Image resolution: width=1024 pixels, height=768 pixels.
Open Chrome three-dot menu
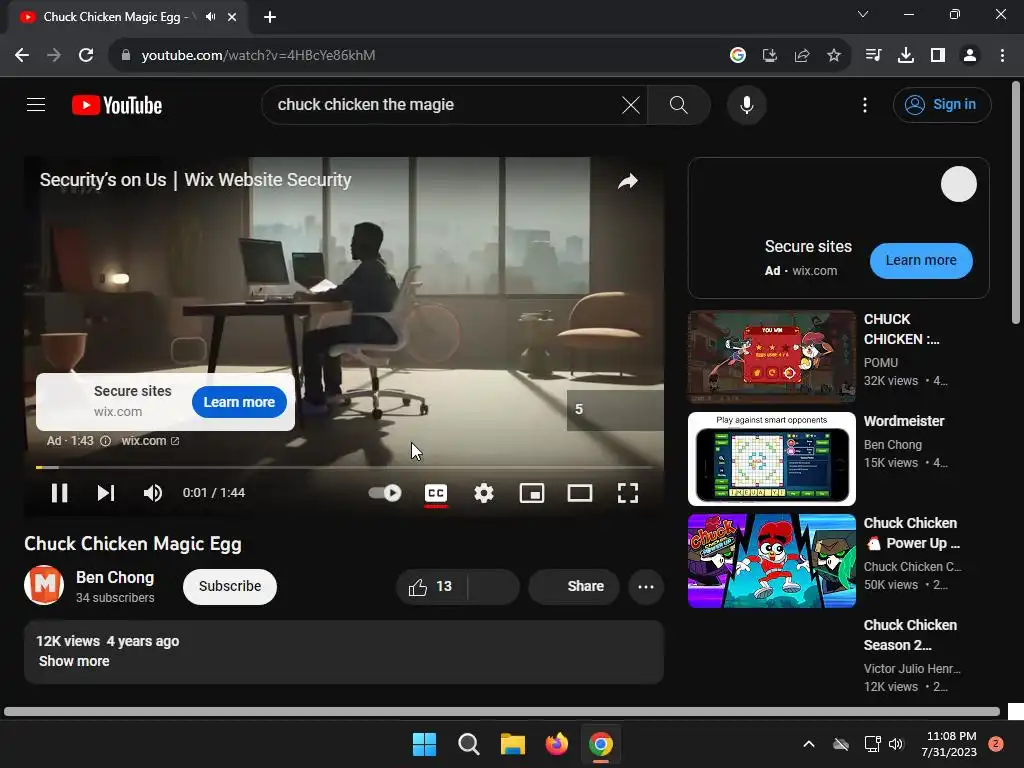tap(1002, 56)
